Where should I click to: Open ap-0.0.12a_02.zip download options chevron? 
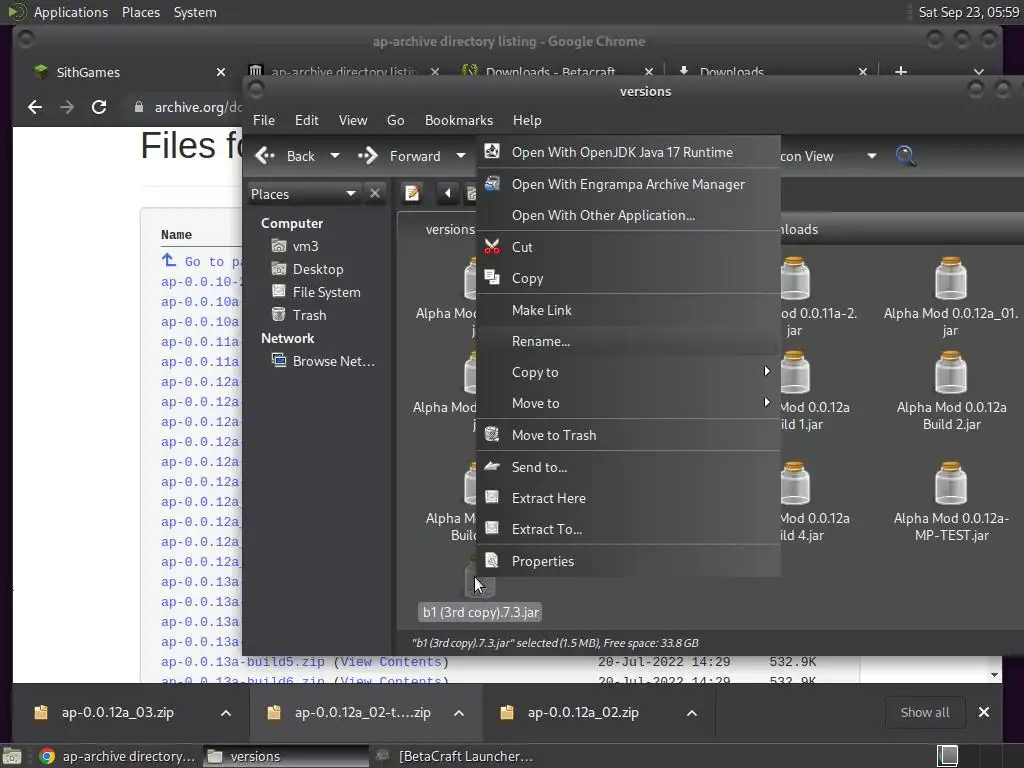tap(692, 712)
